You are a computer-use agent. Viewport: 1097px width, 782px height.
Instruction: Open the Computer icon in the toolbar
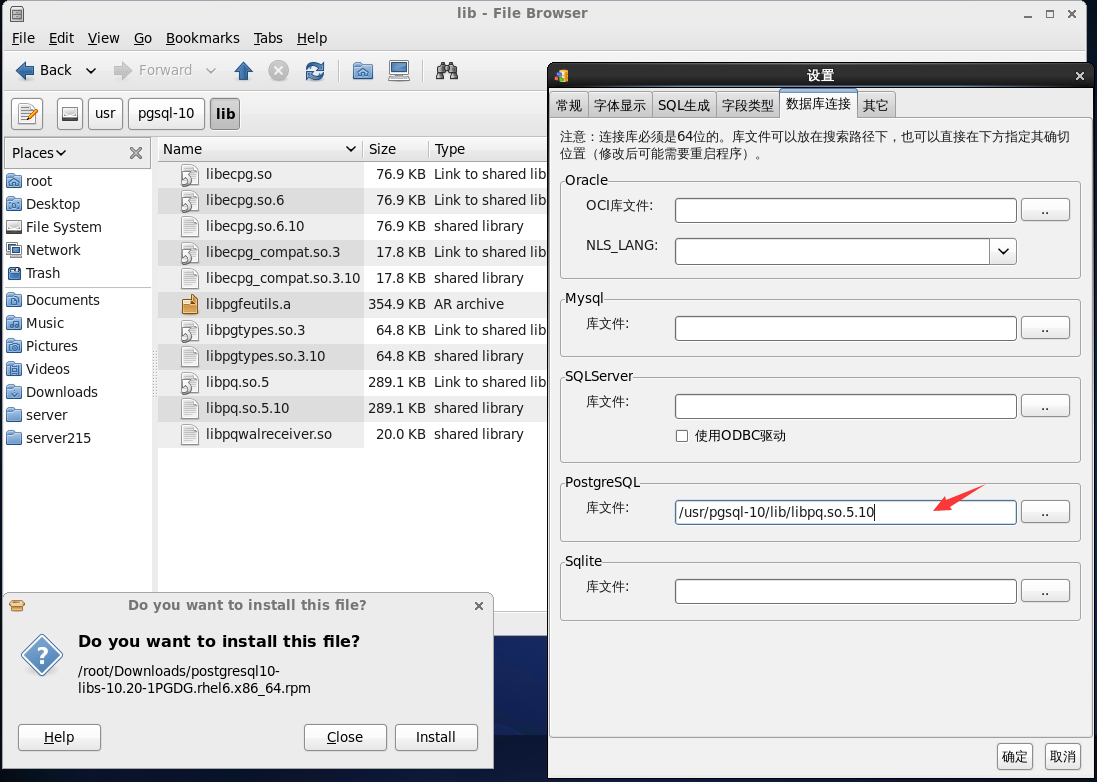pos(399,71)
